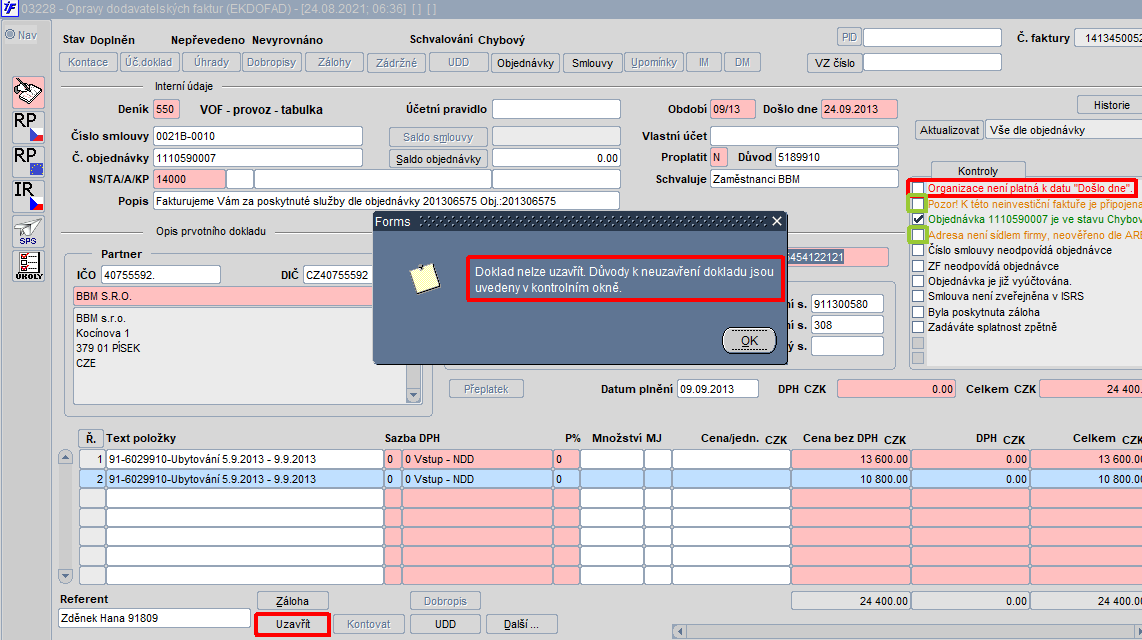1142x640 pixels.
Task: Click the IR Czech flag icon
Action: point(28,197)
